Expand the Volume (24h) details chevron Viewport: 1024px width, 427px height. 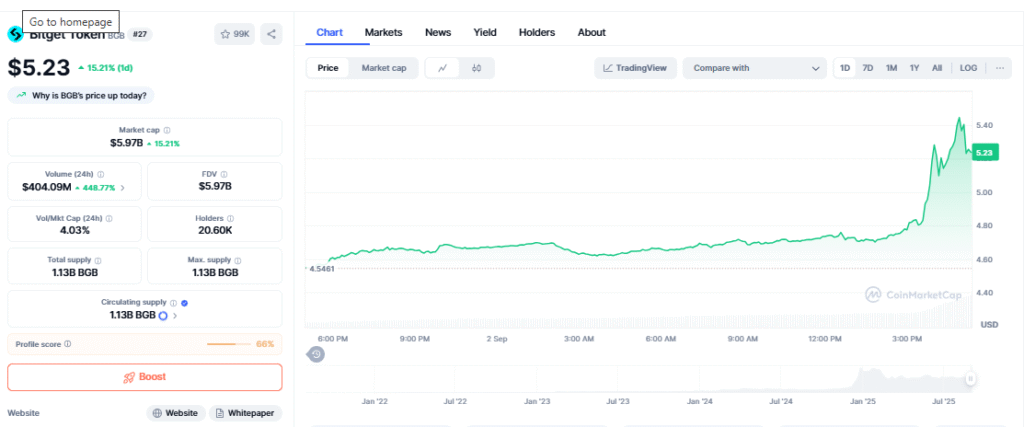[123, 187]
